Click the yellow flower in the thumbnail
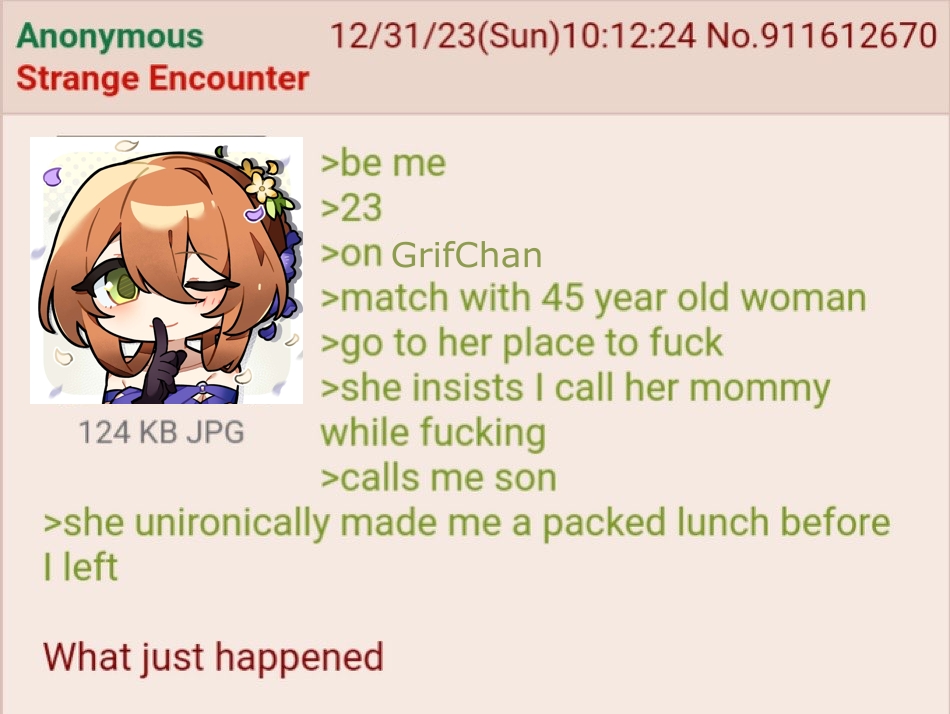Image resolution: width=950 pixels, height=714 pixels. pyautogui.click(x=262, y=185)
